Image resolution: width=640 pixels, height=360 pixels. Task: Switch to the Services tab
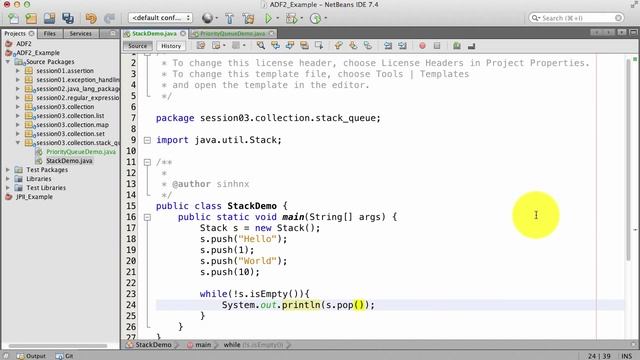pyautogui.click(x=80, y=33)
